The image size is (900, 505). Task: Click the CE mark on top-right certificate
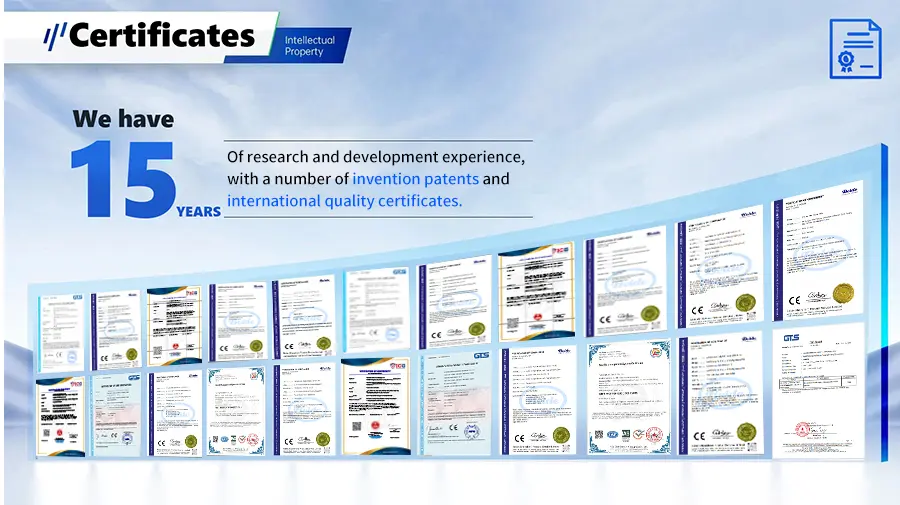794,297
